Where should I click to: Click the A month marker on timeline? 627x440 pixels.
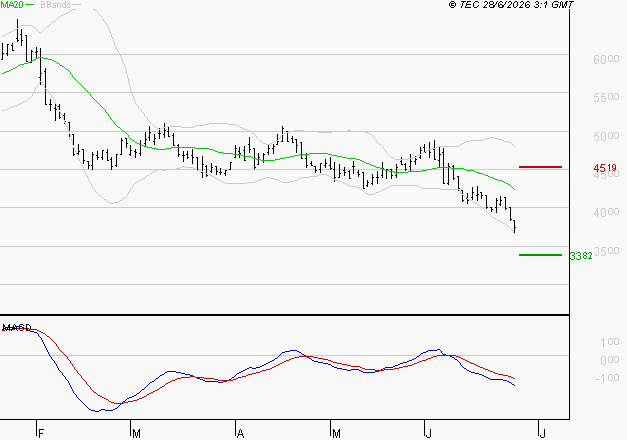(x=240, y=434)
